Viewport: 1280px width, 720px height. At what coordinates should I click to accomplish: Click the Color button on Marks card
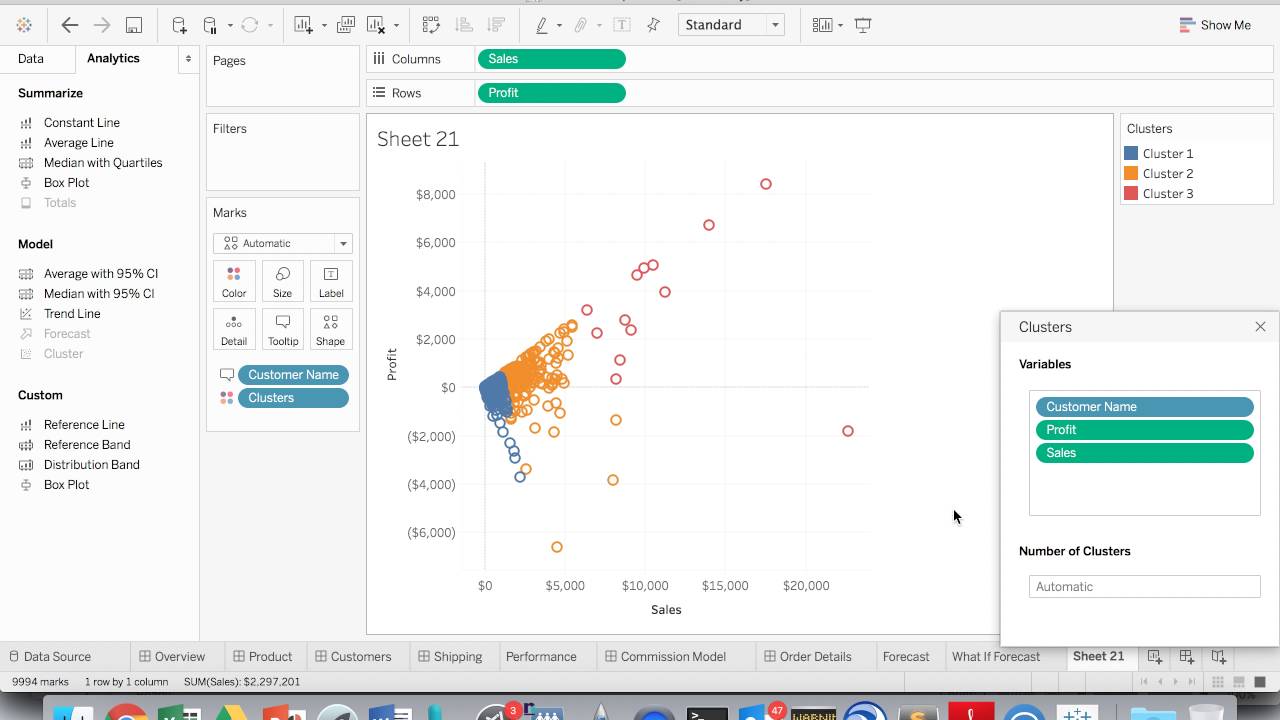point(234,282)
